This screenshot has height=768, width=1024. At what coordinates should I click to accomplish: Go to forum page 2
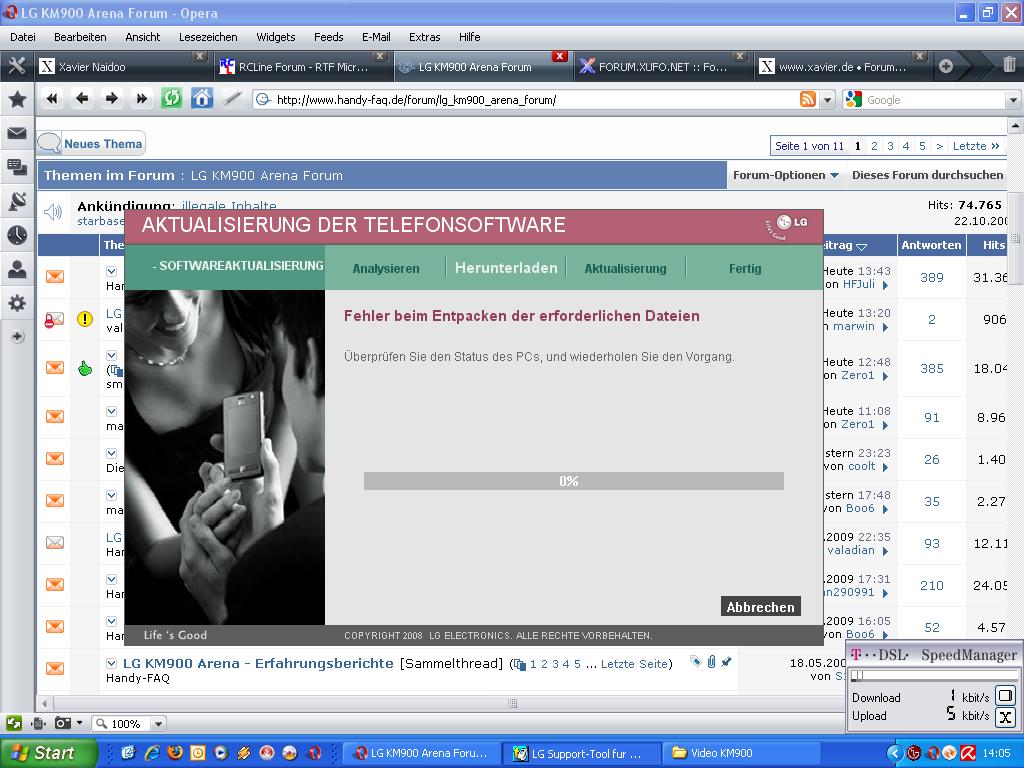[874, 146]
